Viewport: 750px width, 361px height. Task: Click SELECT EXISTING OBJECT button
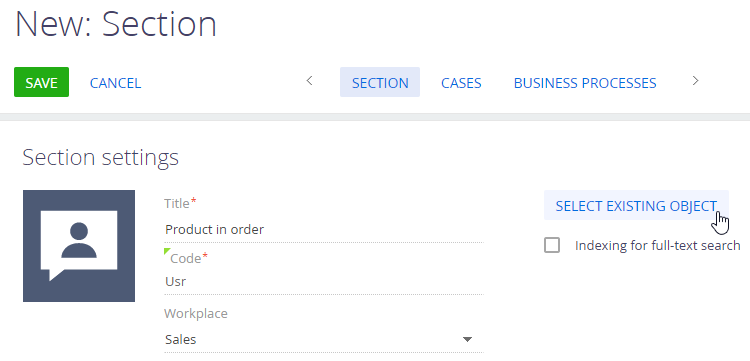coord(636,206)
